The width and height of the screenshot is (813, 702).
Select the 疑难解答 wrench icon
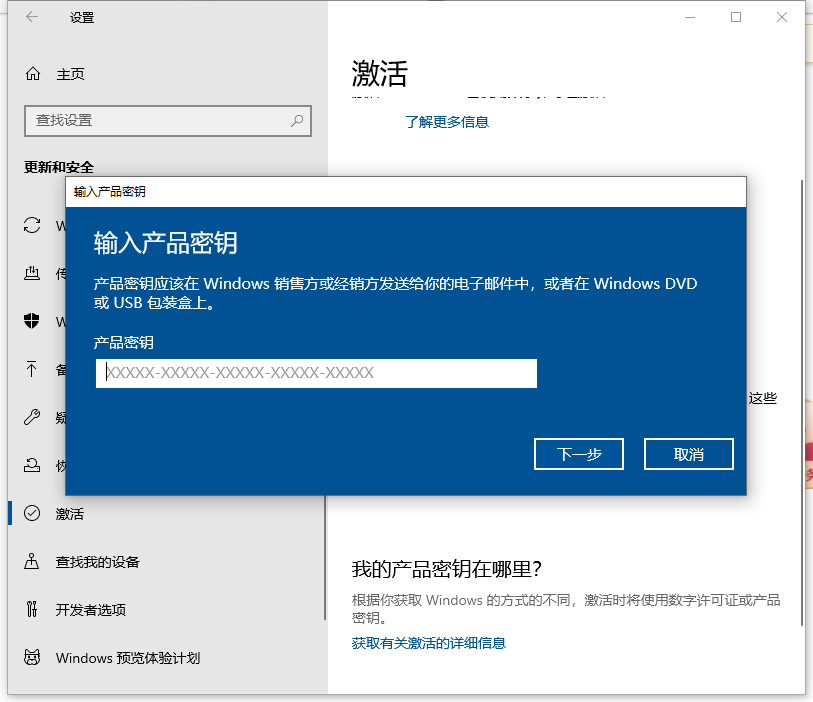[31, 417]
